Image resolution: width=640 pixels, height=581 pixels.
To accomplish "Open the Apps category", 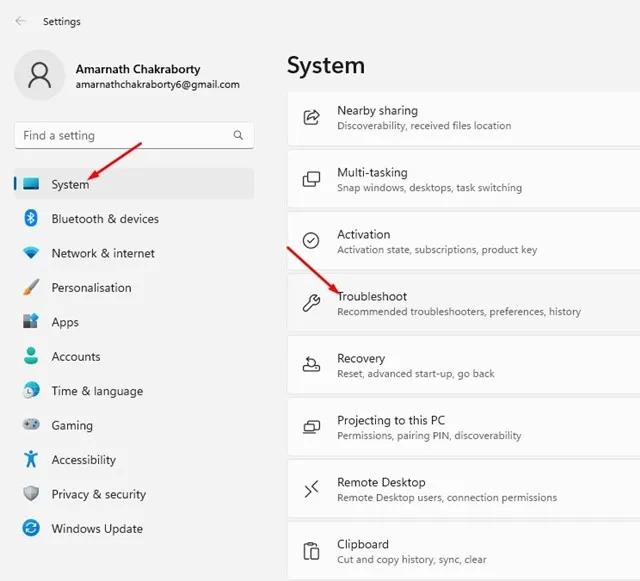I will click(134, 322).
